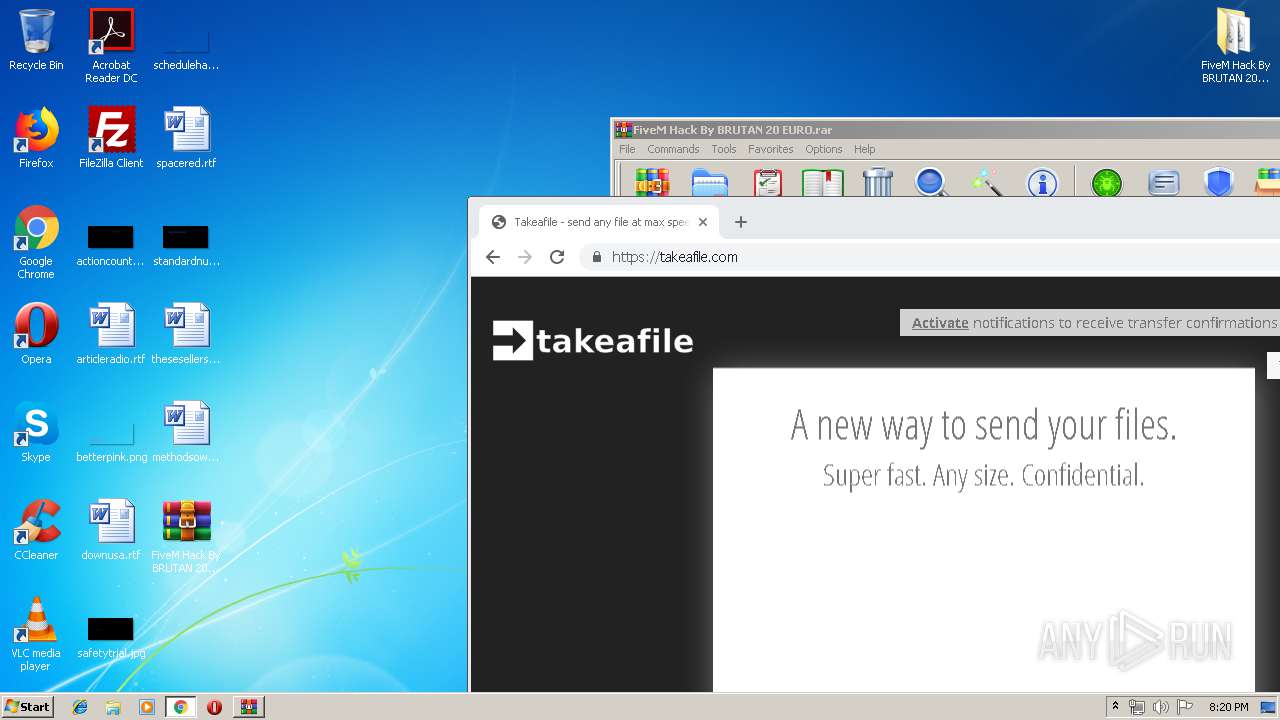This screenshot has width=1280, height=720.
Task: Select methodsow document on desktop
Action: (186, 432)
